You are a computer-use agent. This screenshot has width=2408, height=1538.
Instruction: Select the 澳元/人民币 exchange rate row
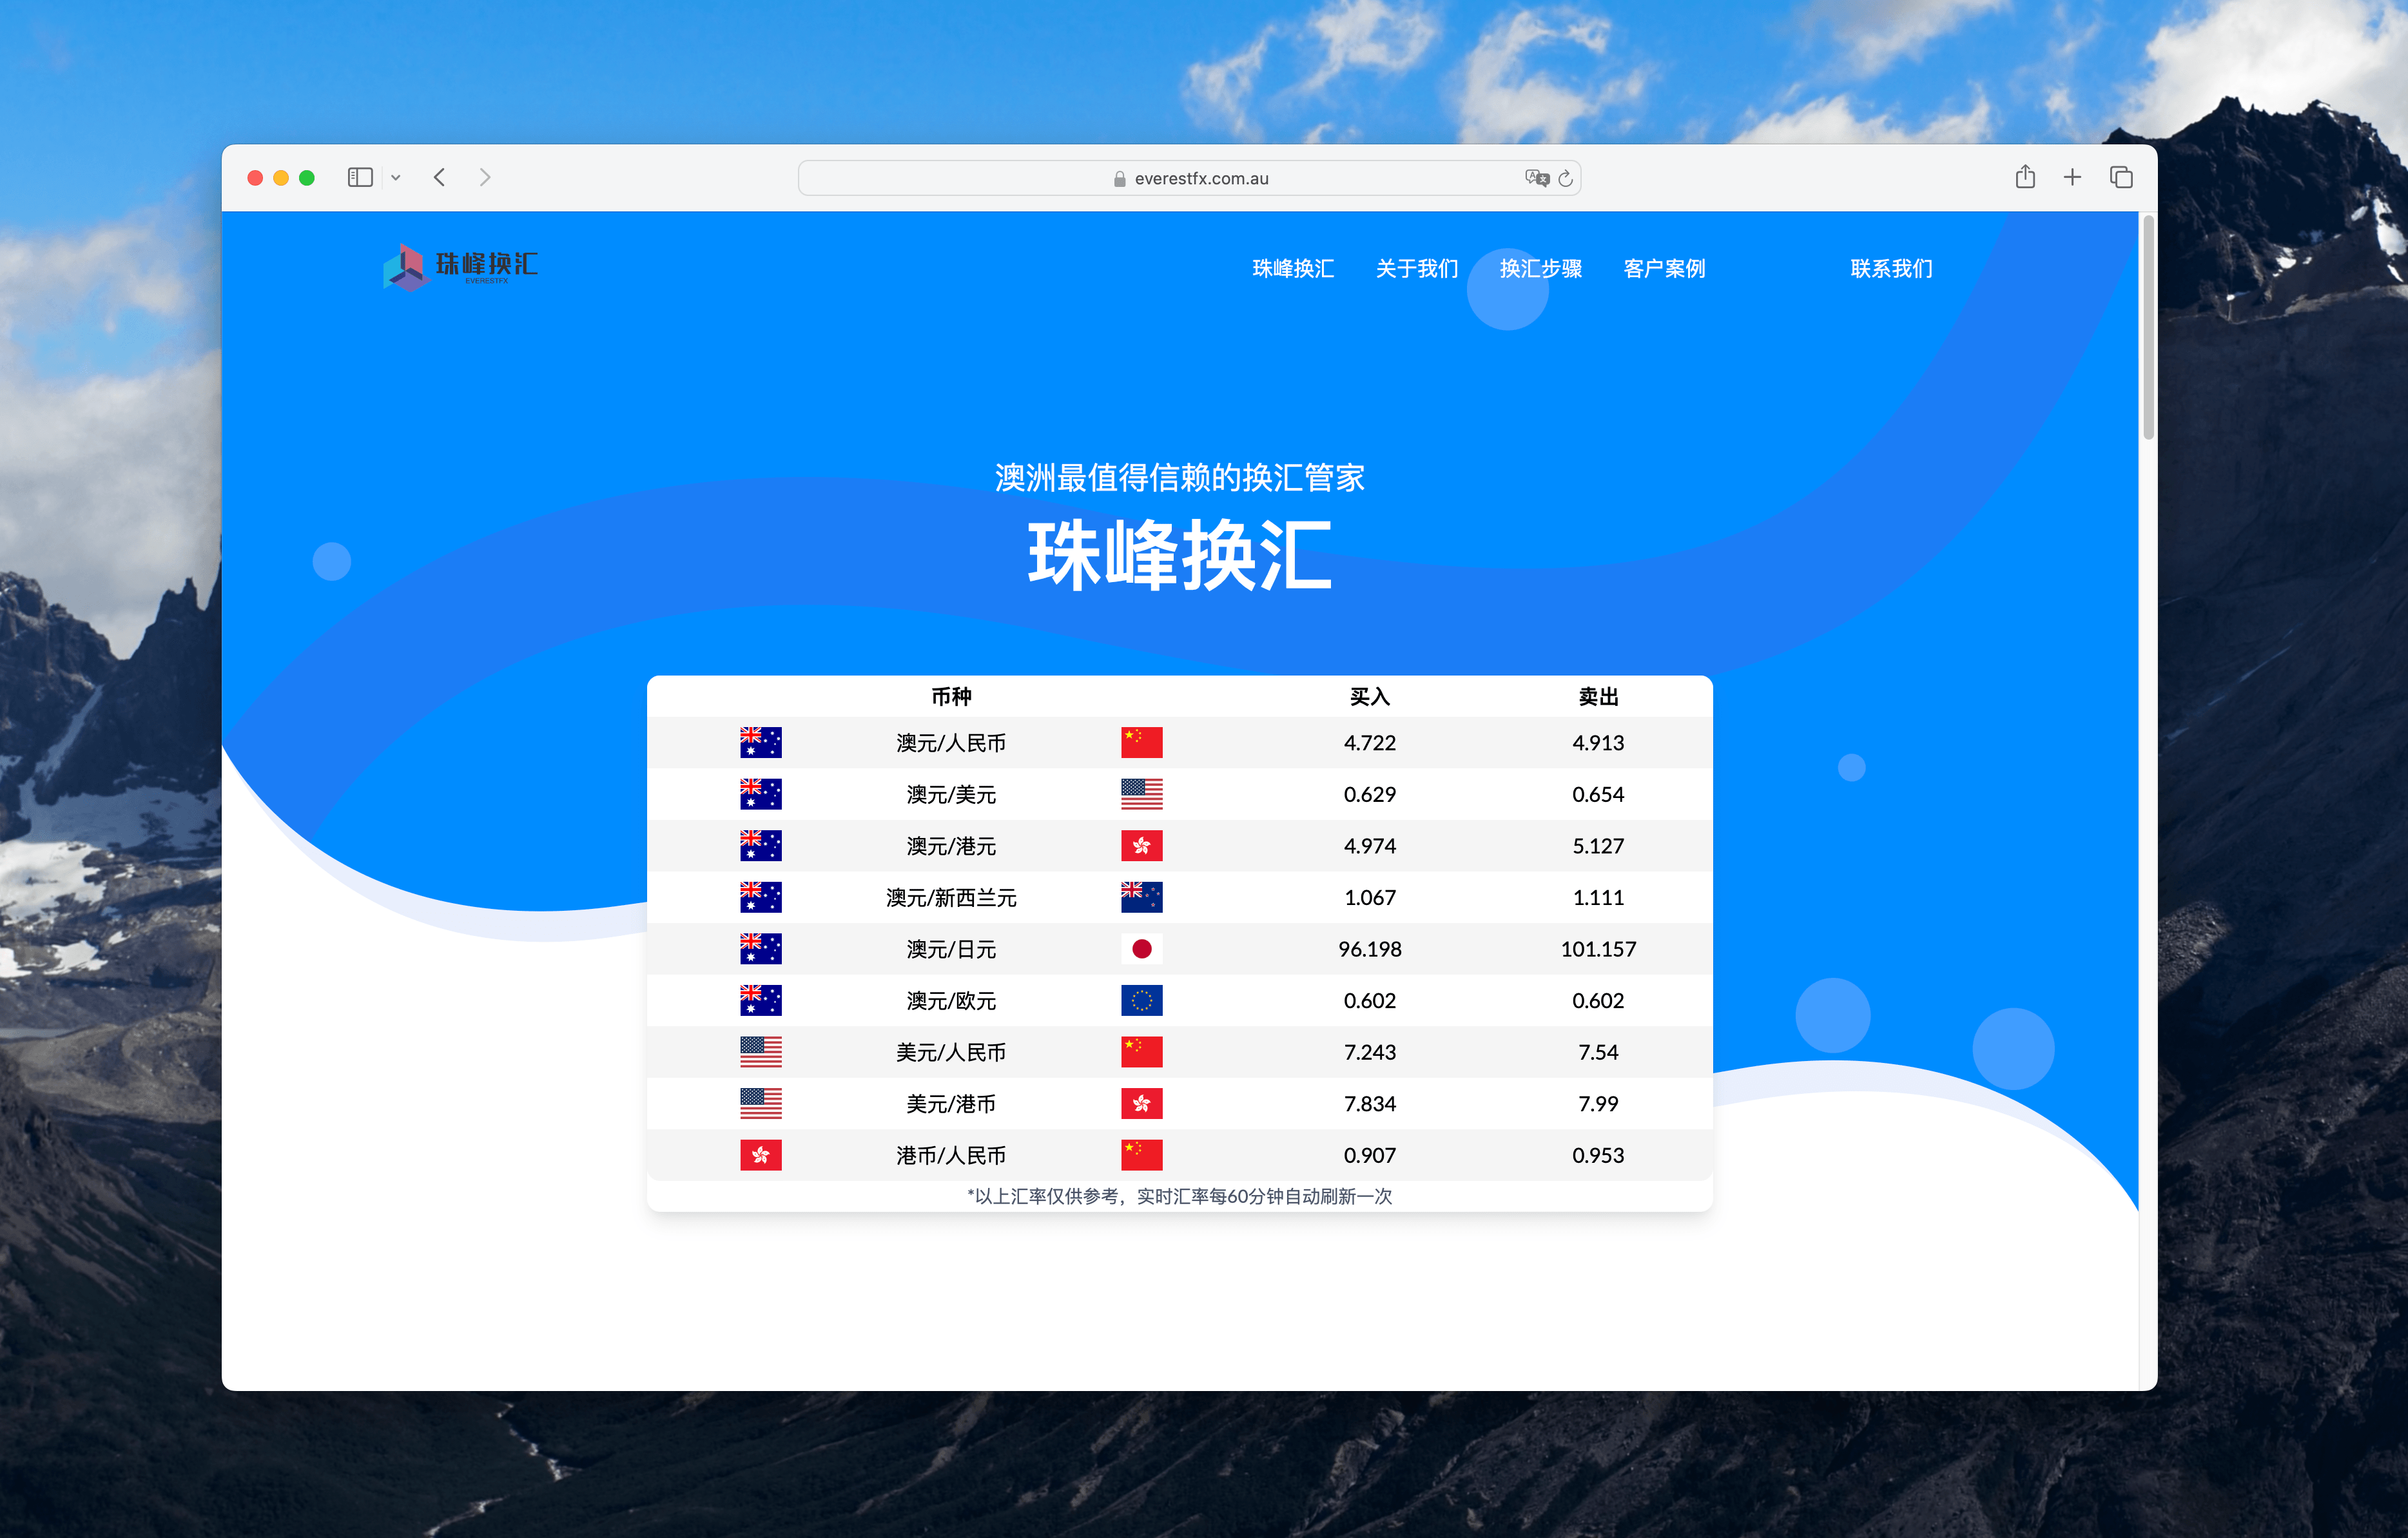tap(951, 743)
